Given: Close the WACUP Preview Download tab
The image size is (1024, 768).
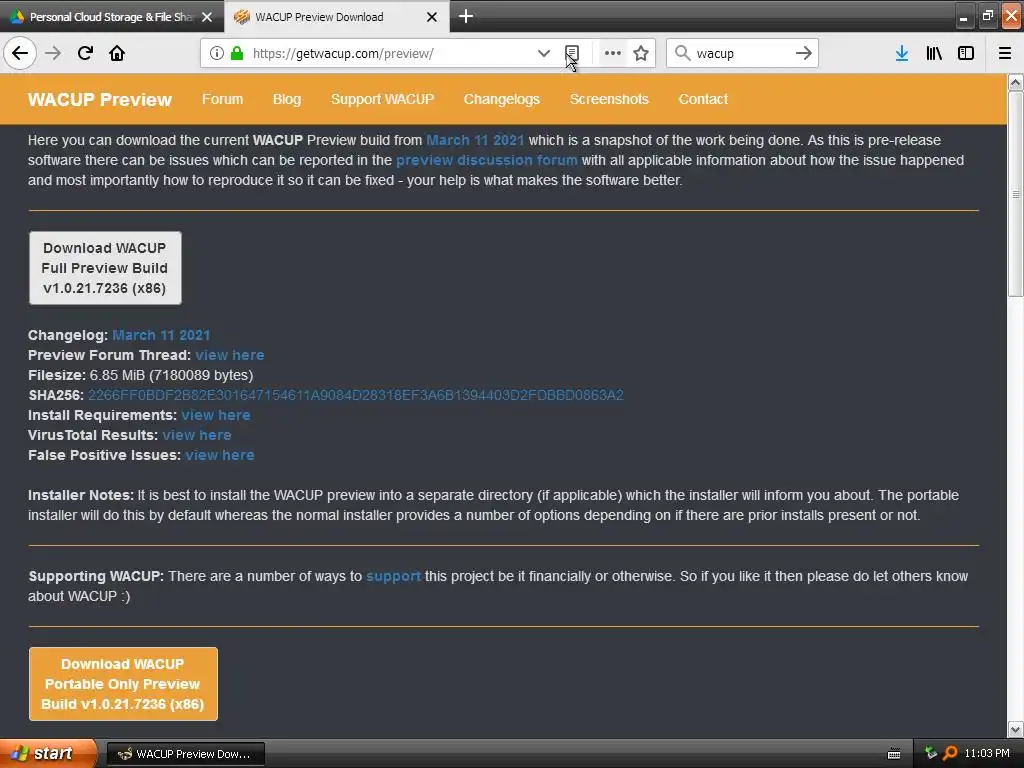Looking at the screenshot, I should [x=432, y=17].
